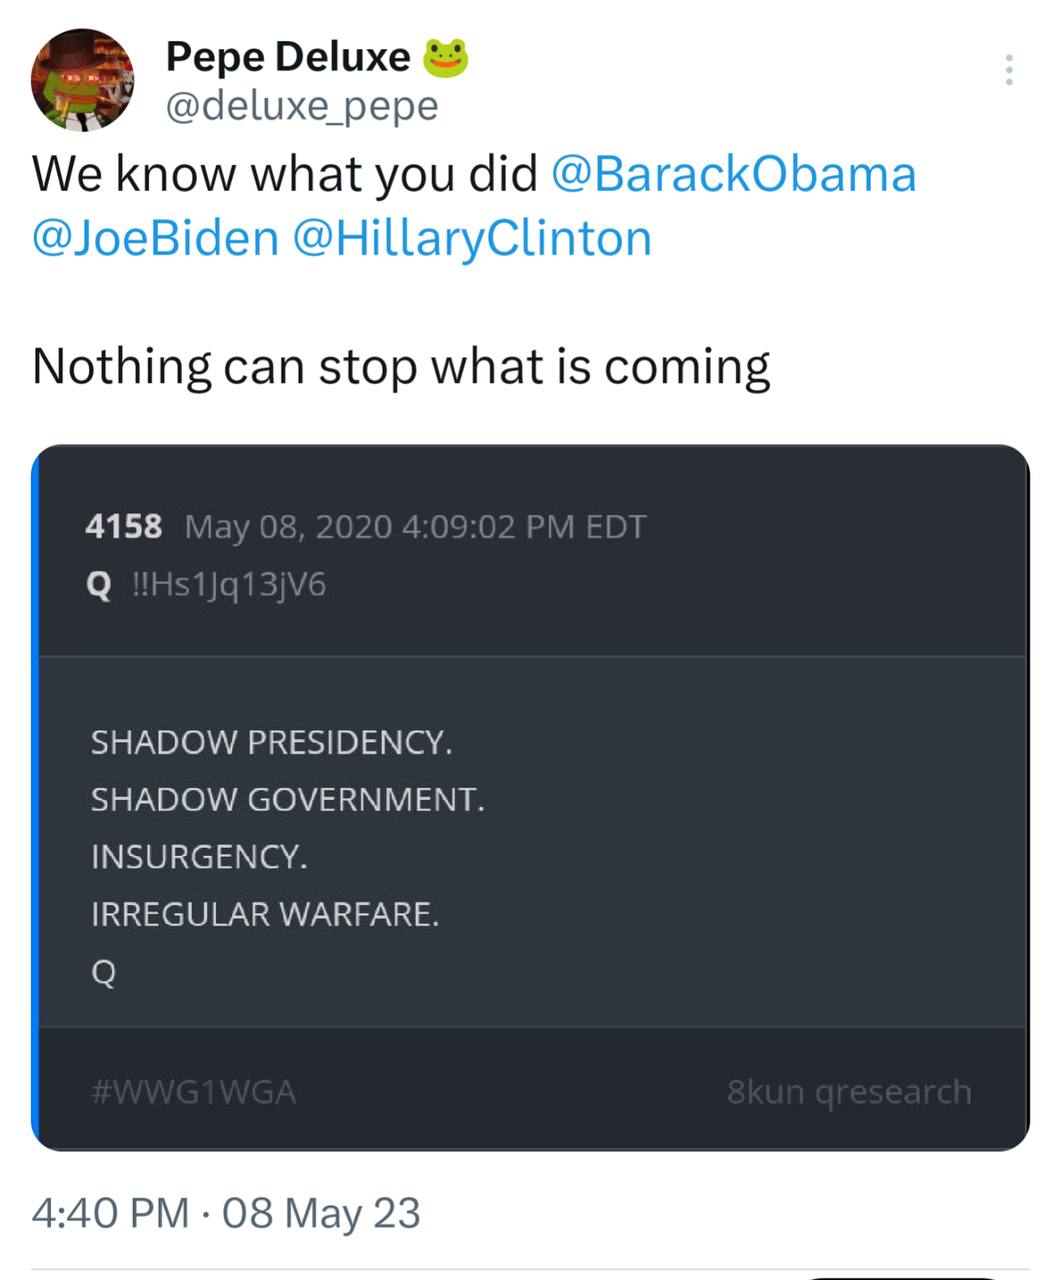Click the Pepe Deluxe profile avatar
The height and width of the screenshot is (1280, 1061).
[x=83, y=80]
